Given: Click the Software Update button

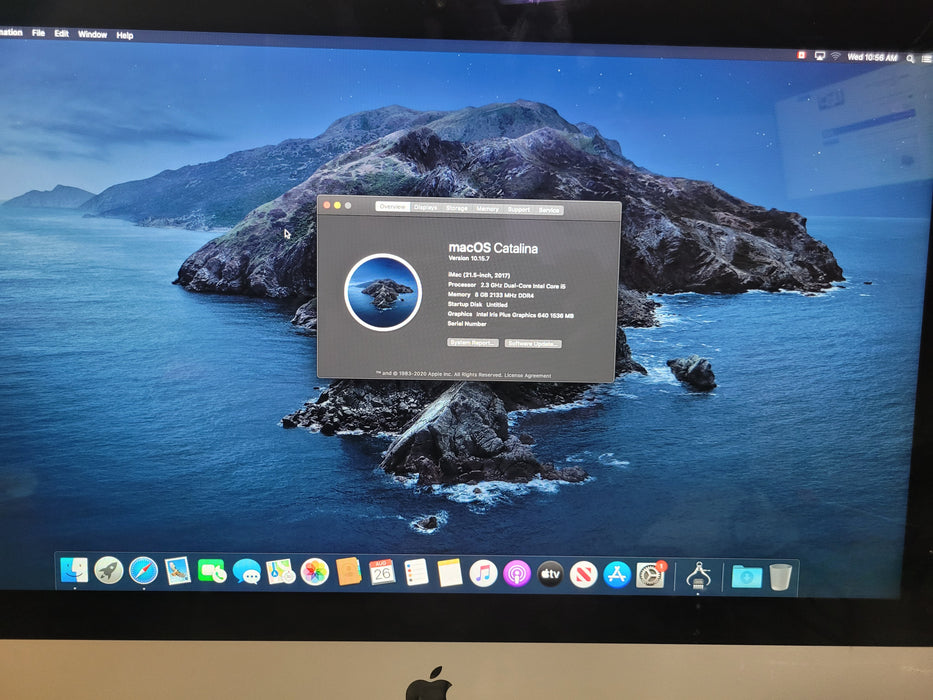Looking at the screenshot, I should (x=533, y=343).
